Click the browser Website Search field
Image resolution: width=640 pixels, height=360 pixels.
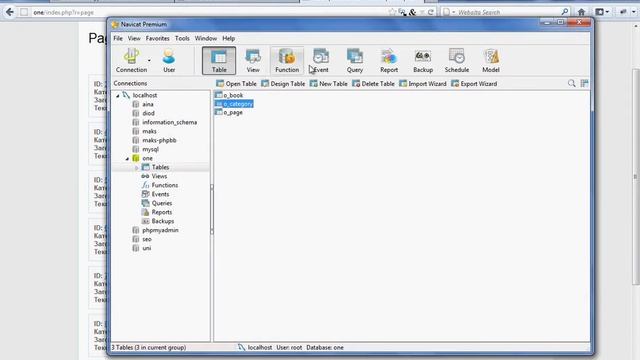click(506, 12)
